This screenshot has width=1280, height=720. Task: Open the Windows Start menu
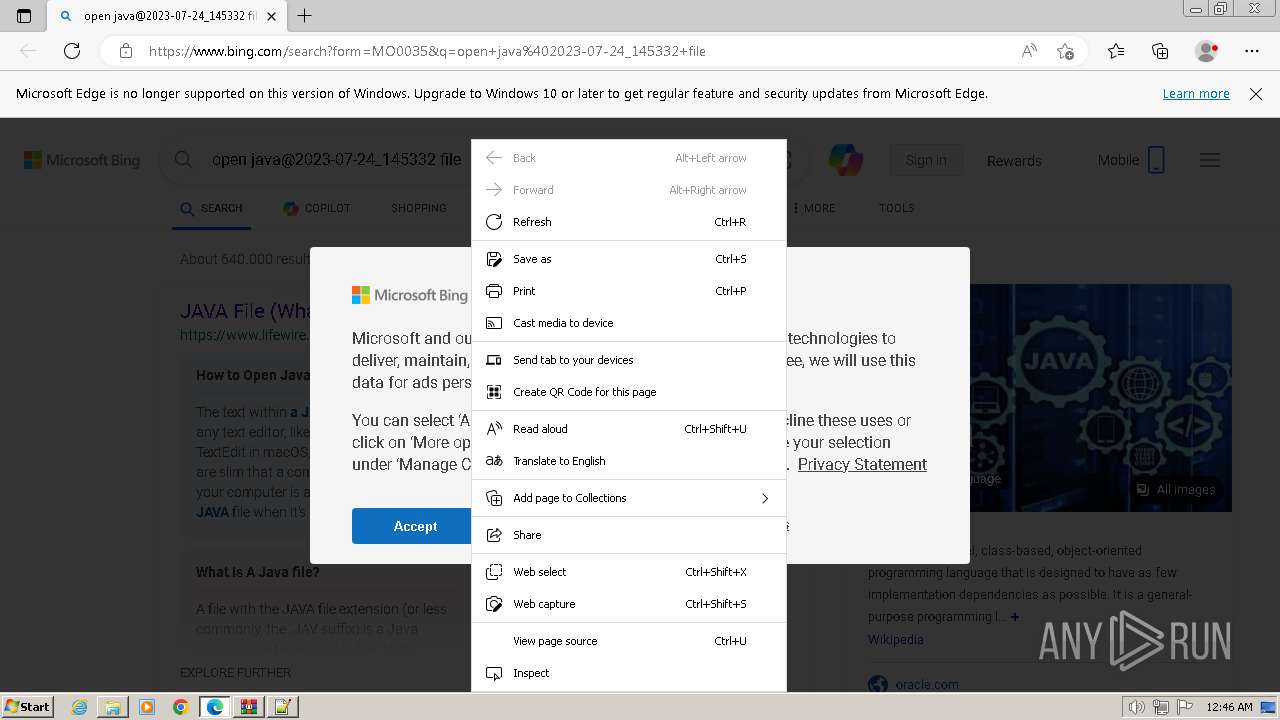coord(28,706)
